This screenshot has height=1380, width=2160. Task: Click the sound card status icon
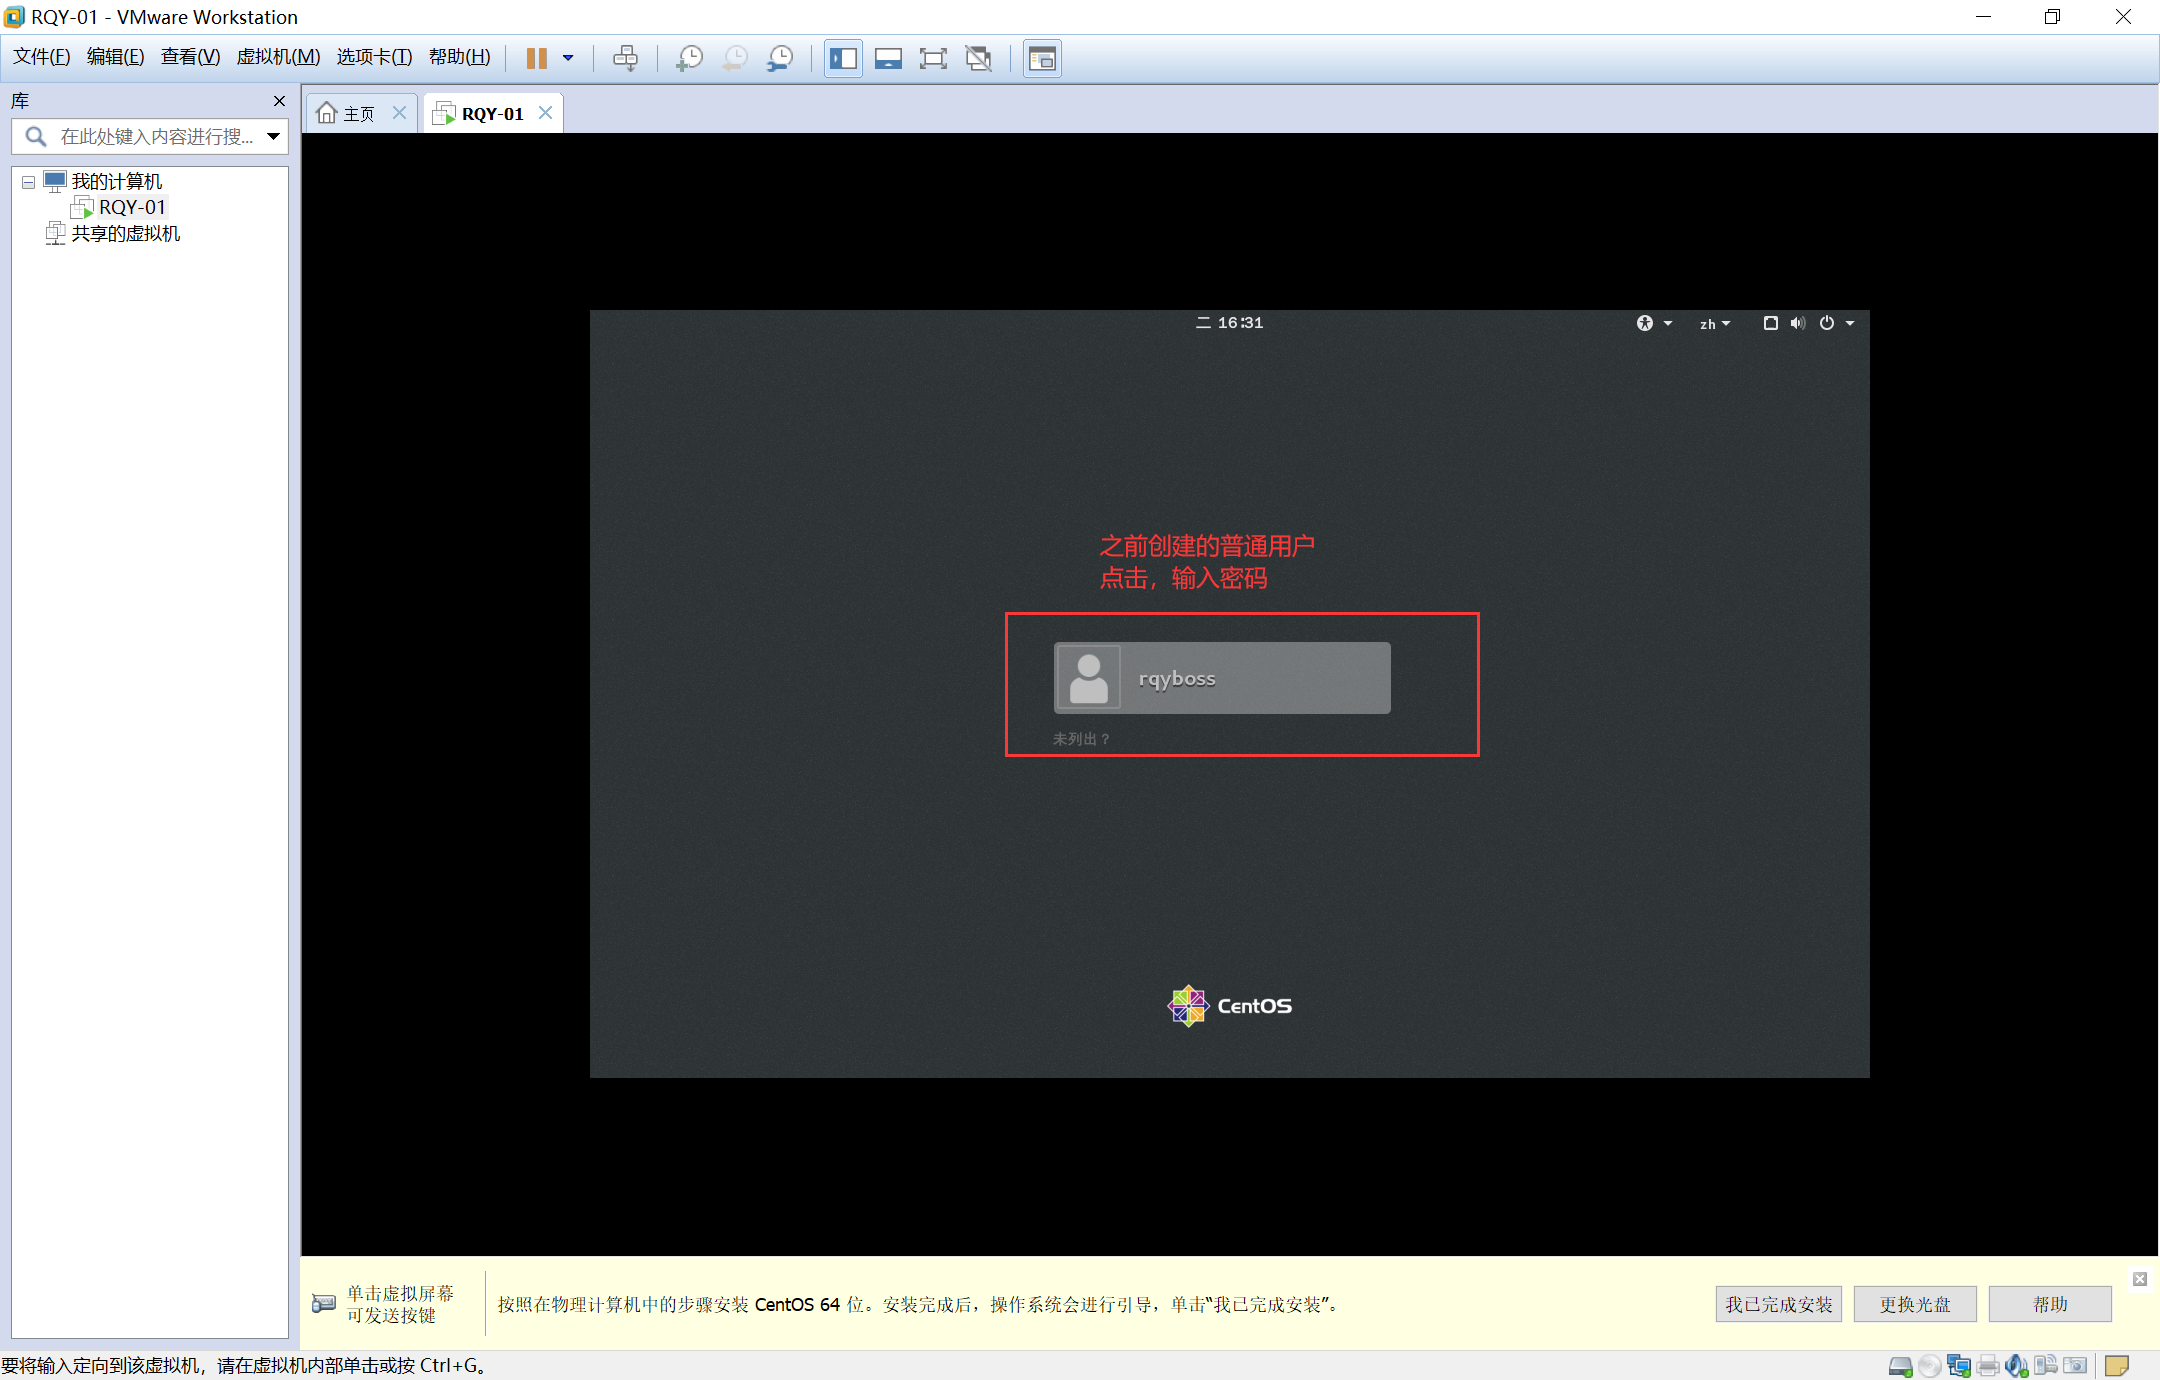pos(2017,1366)
